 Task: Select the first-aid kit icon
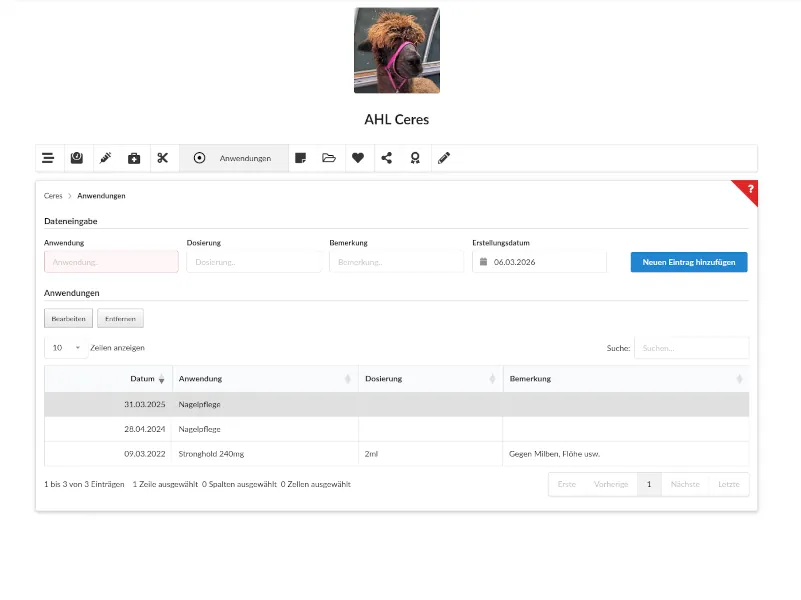(134, 158)
